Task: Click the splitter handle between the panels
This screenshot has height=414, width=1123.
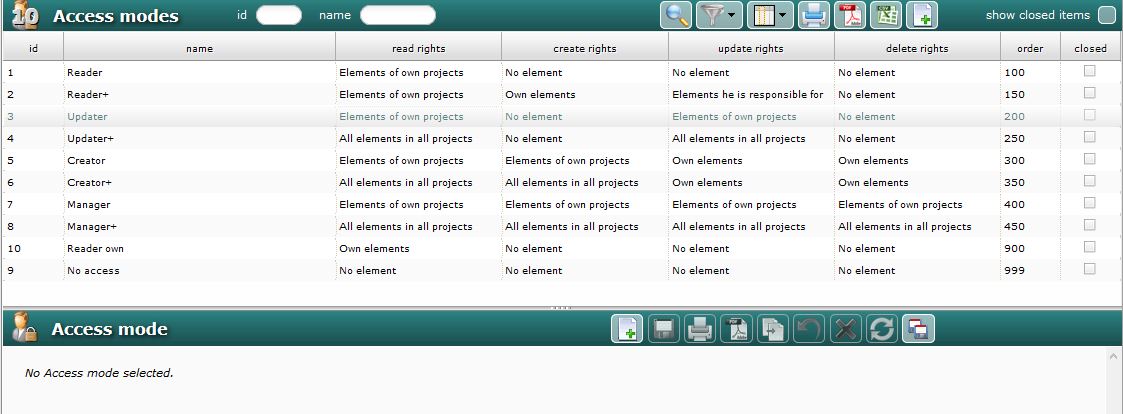Action: click(562, 308)
